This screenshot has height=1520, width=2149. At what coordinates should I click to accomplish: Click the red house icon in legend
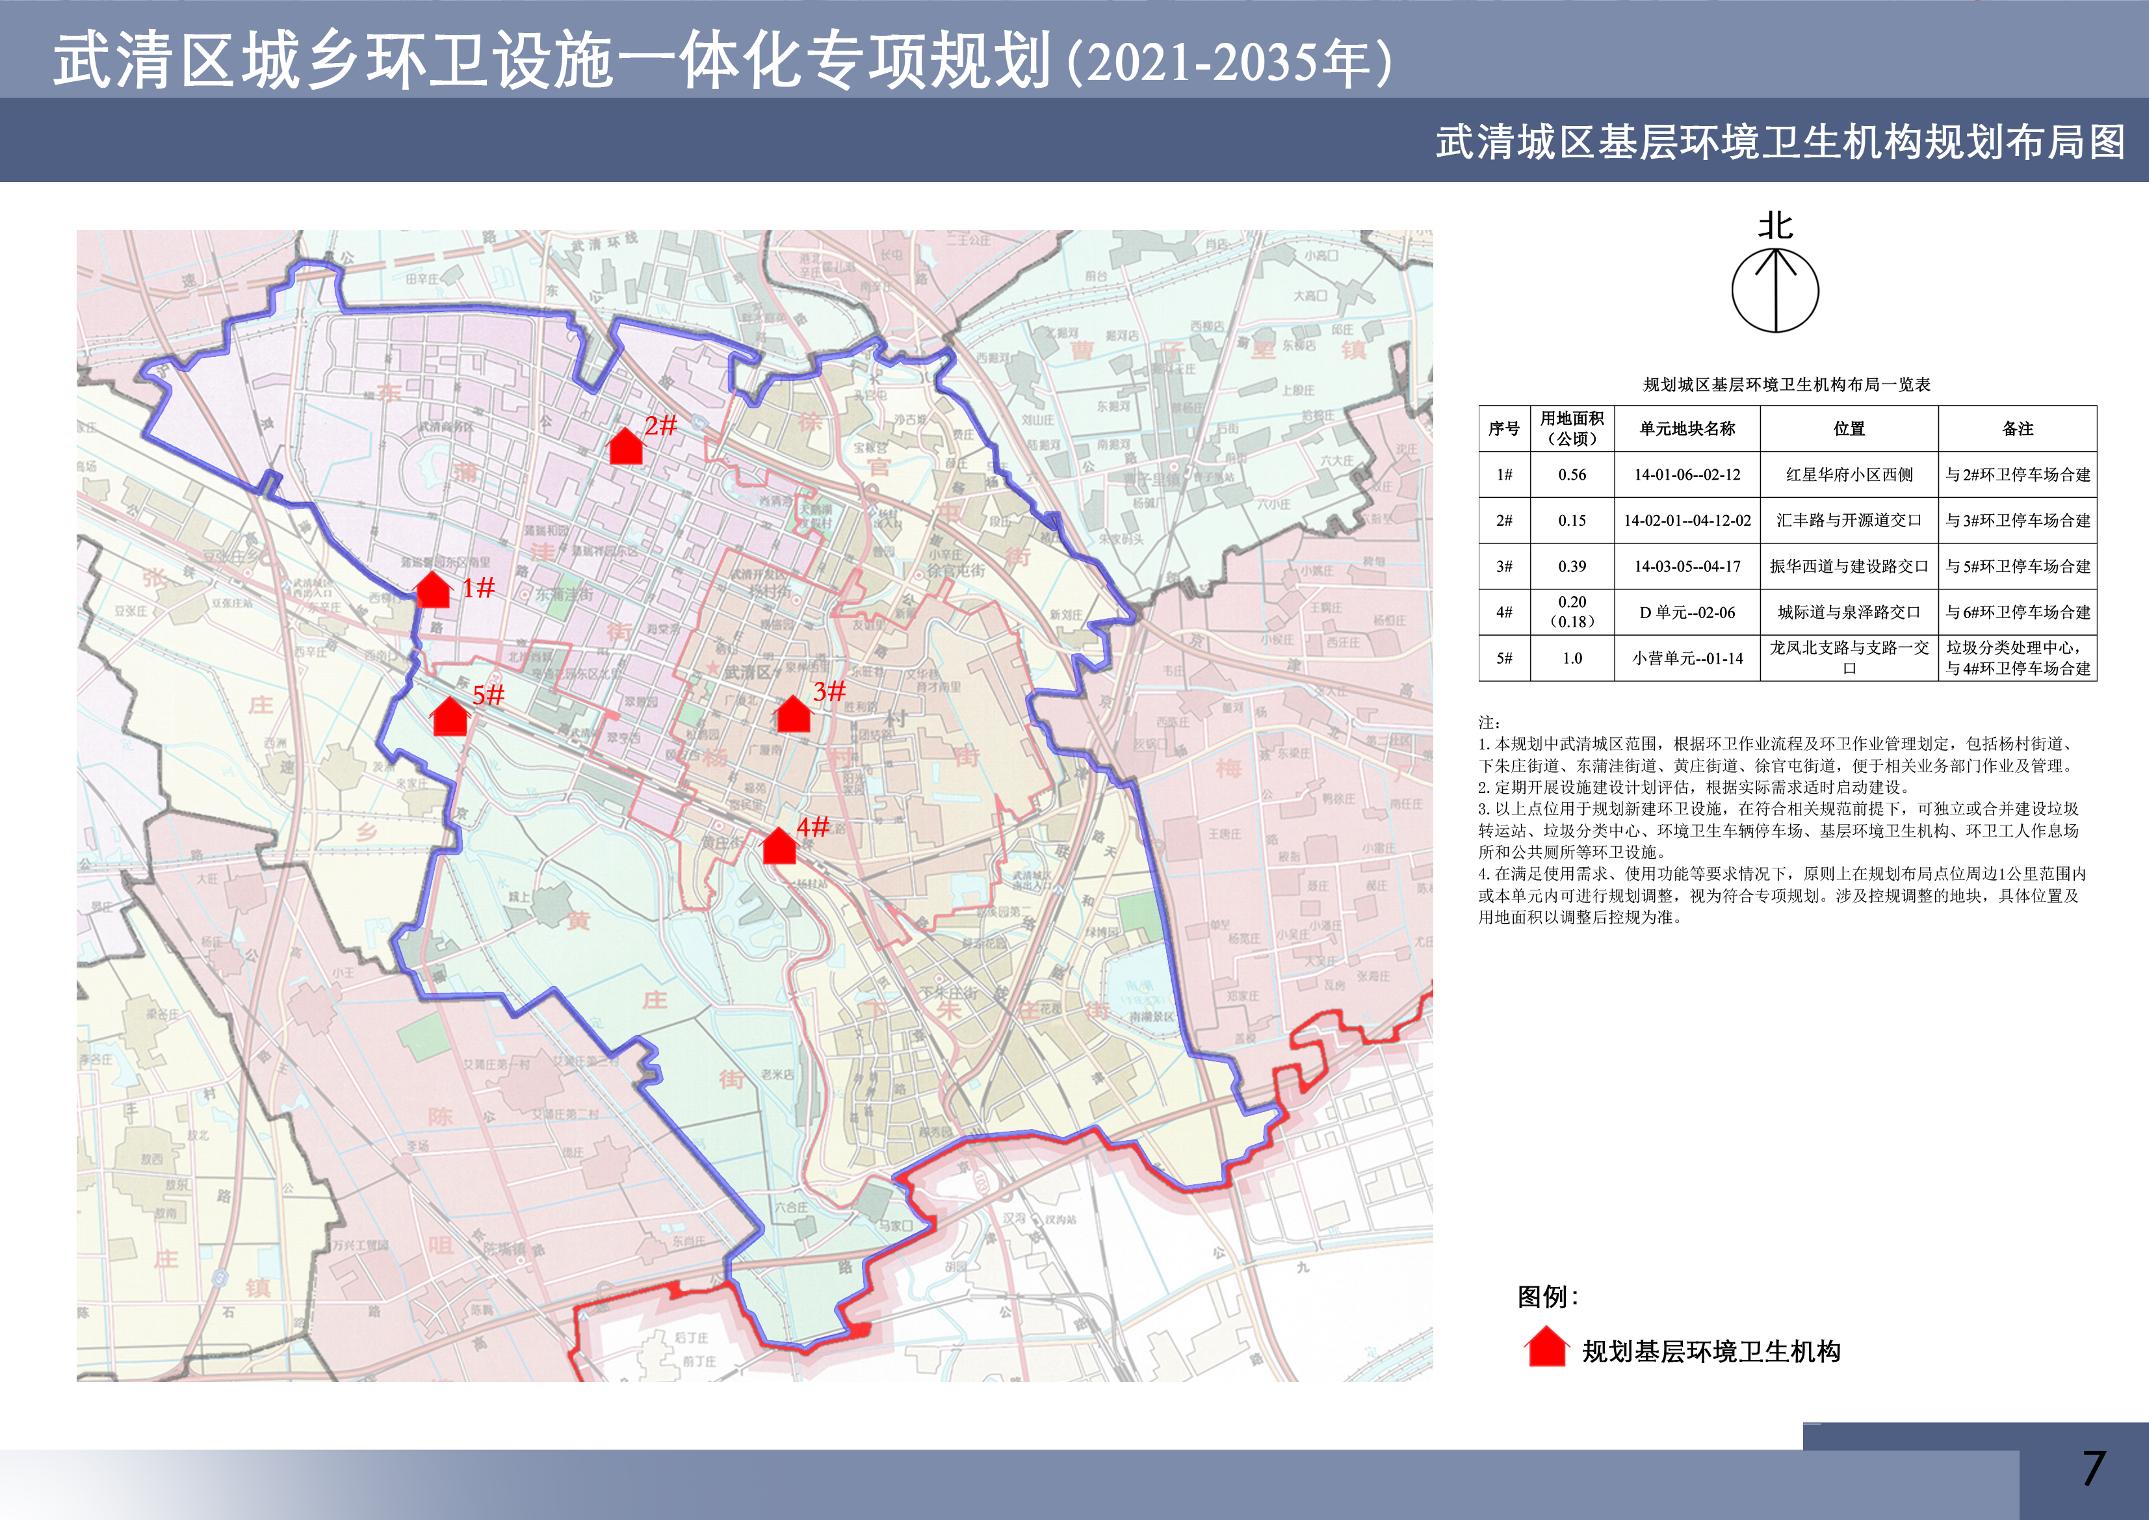pos(1546,1347)
